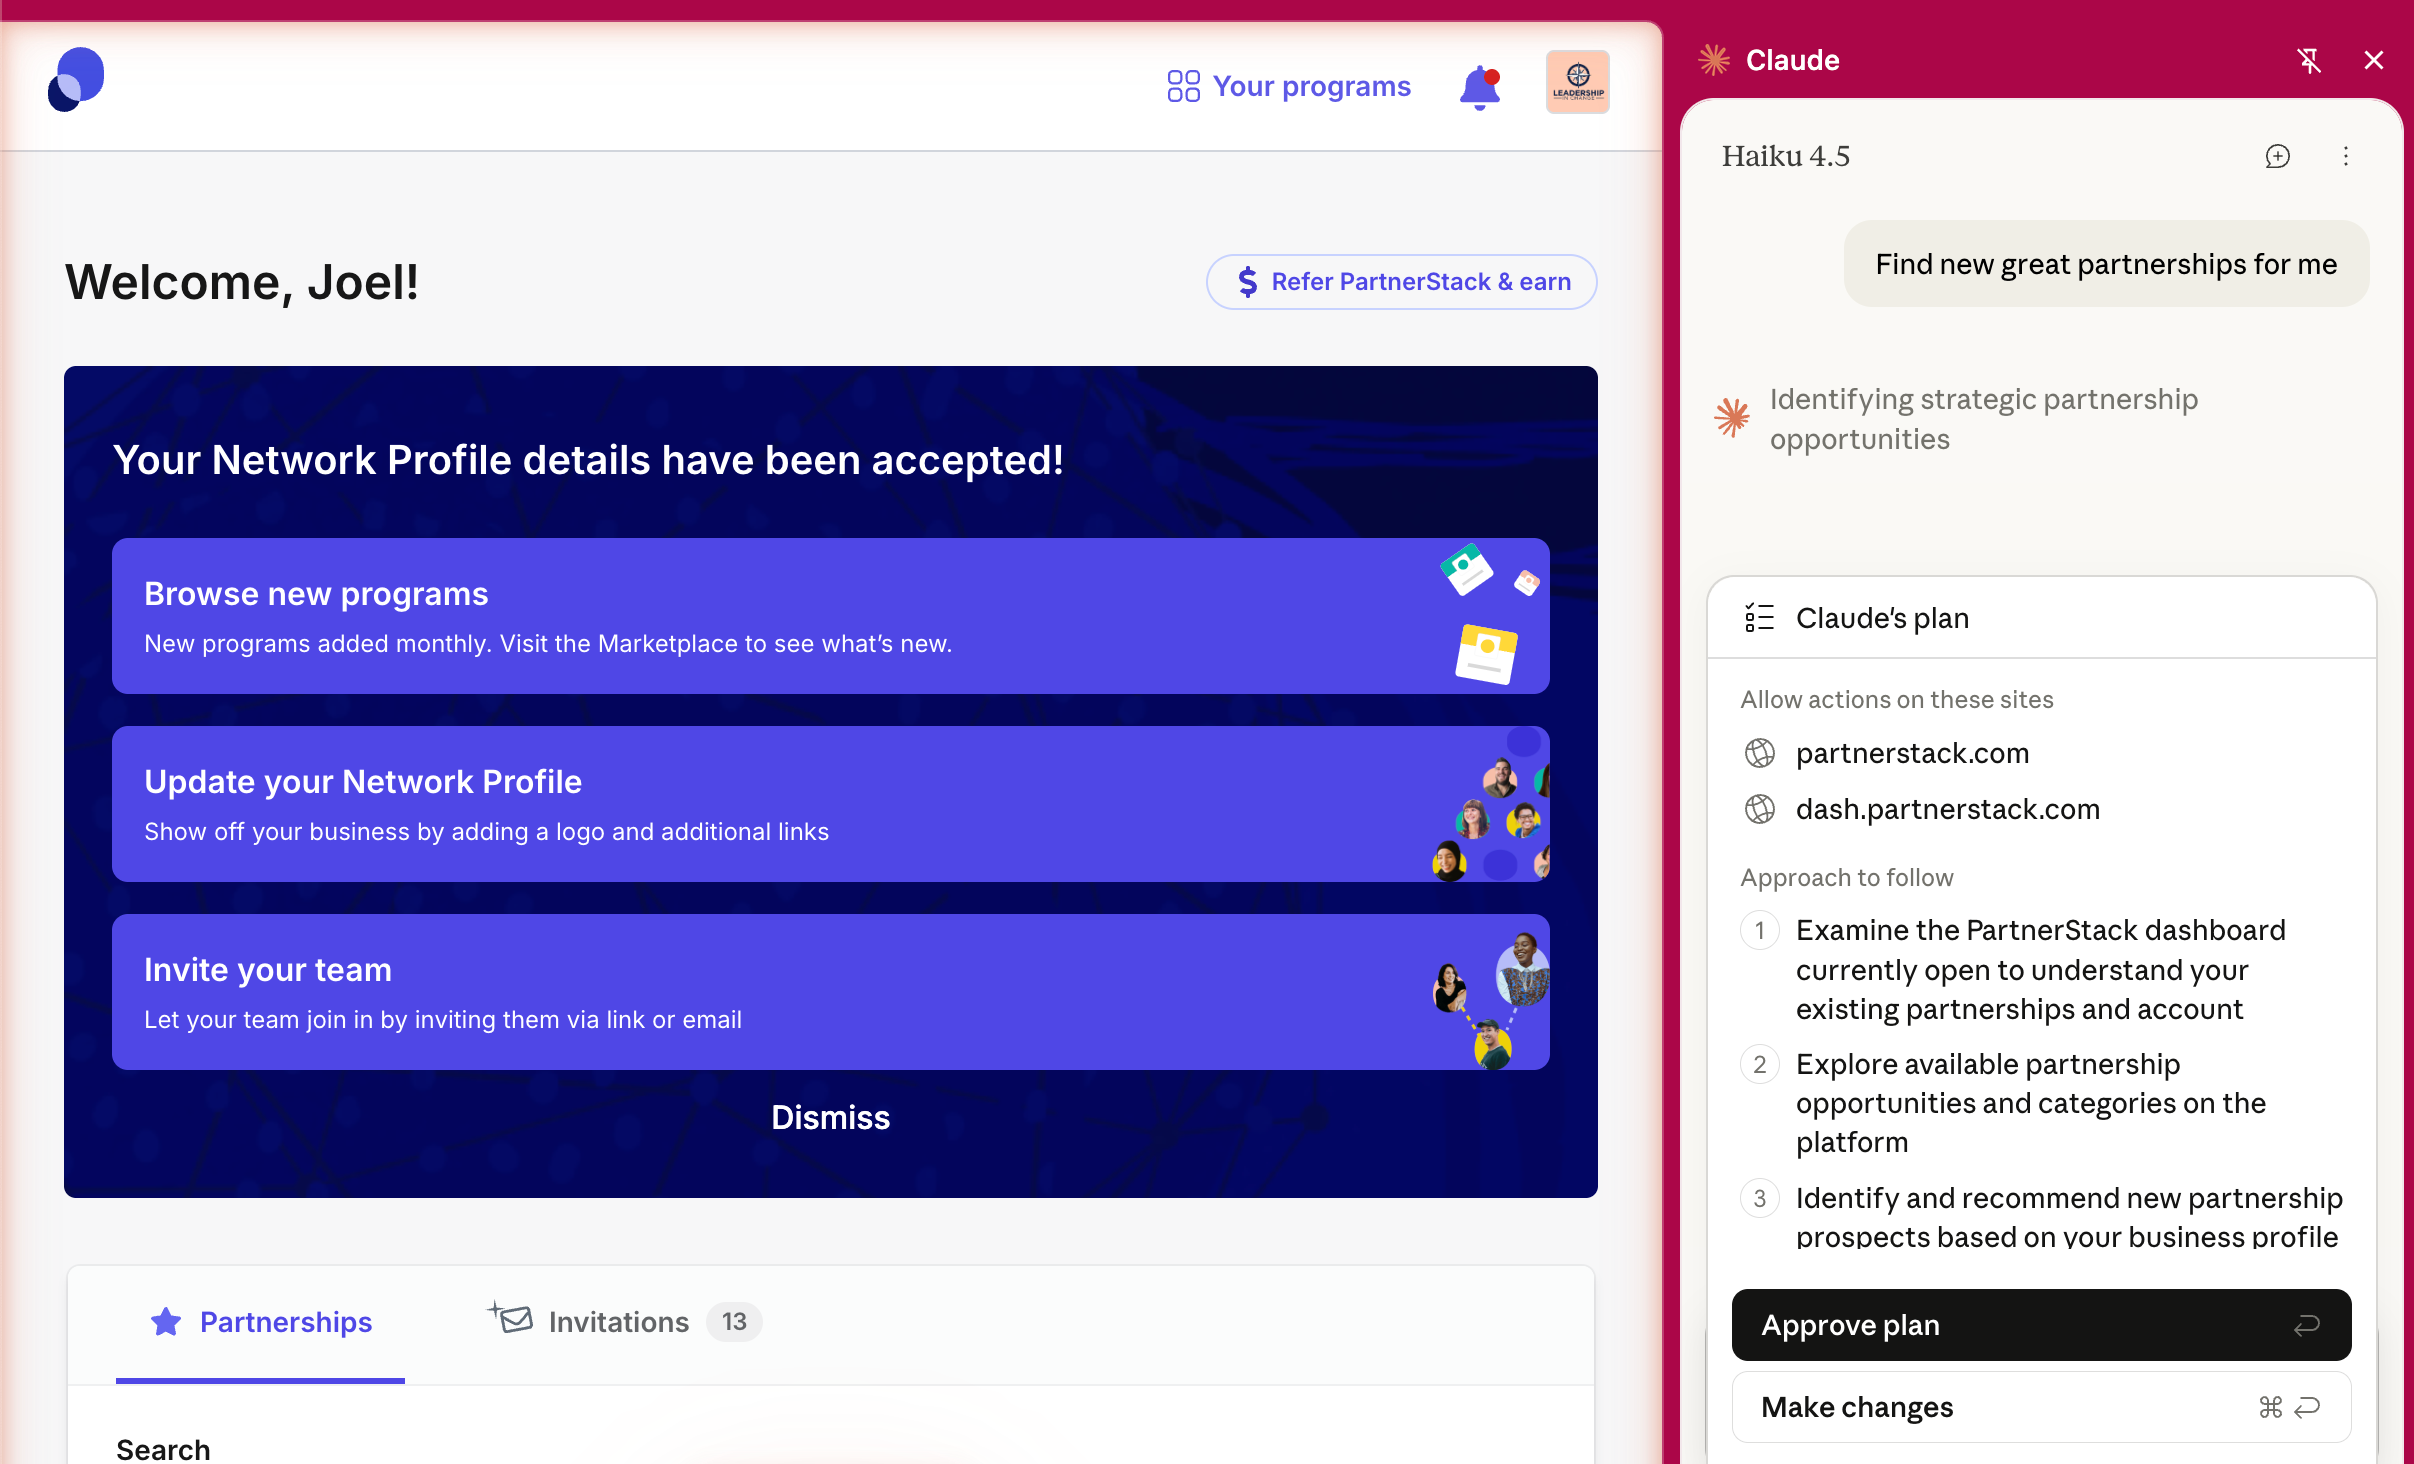2414x1464 pixels.
Task: Close the Claude panel
Action: coord(2374,60)
